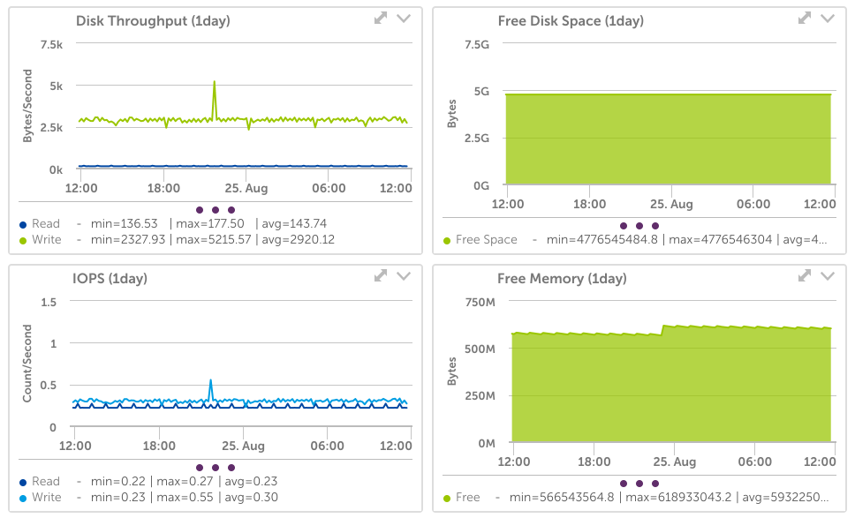
Task: Click the 18:00 label on IOPS chart axis
Action: [x=159, y=446]
